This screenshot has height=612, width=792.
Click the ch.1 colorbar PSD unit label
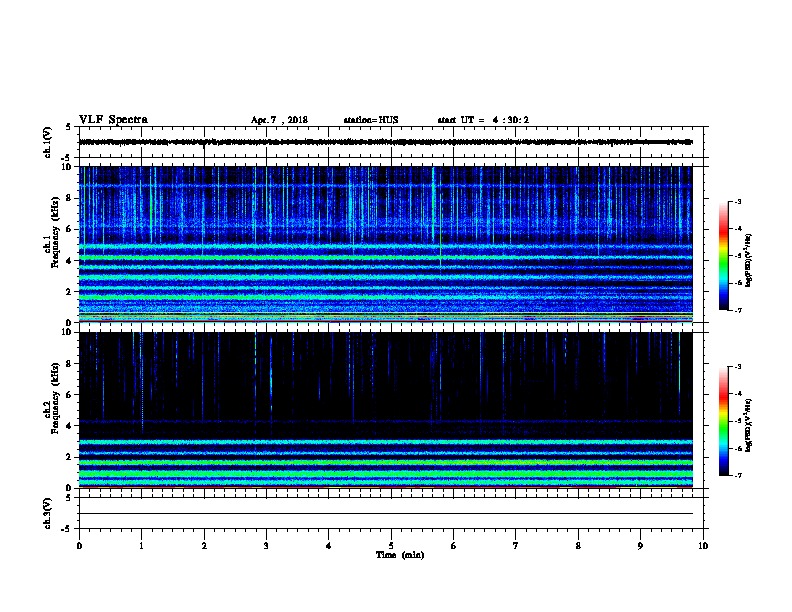(x=748, y=260)
